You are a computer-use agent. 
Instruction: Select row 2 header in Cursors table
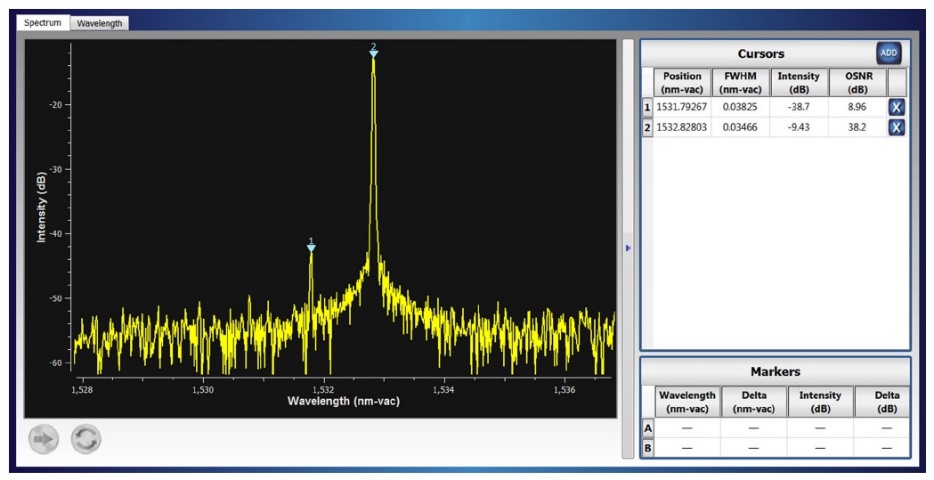[647, 127]
